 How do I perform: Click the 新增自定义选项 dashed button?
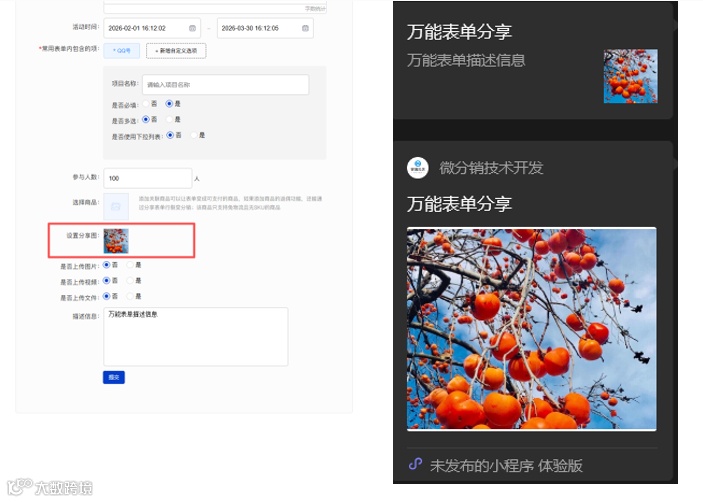coord(176,51)
